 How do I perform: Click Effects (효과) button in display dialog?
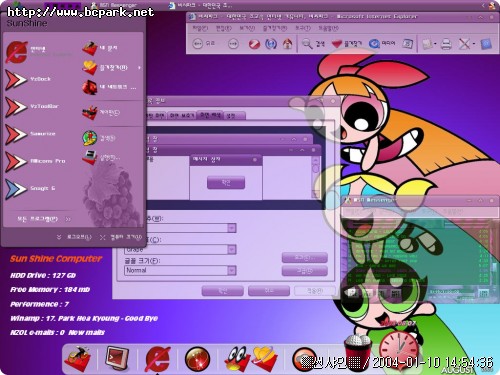(x=305, y=258)
